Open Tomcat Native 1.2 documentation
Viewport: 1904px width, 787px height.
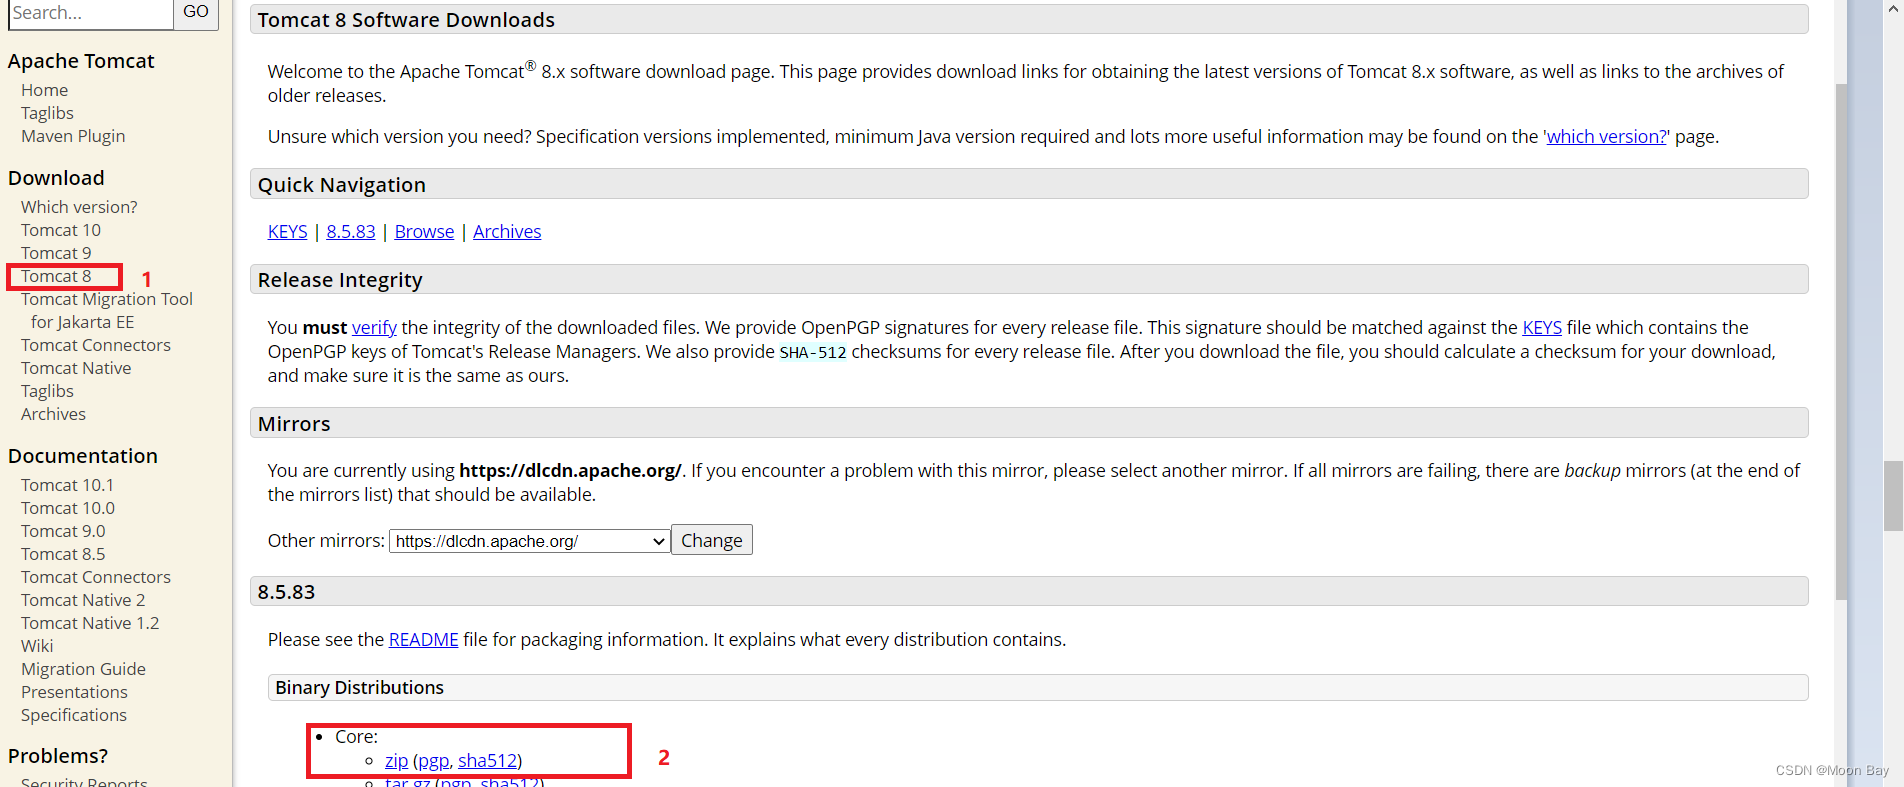90,623
